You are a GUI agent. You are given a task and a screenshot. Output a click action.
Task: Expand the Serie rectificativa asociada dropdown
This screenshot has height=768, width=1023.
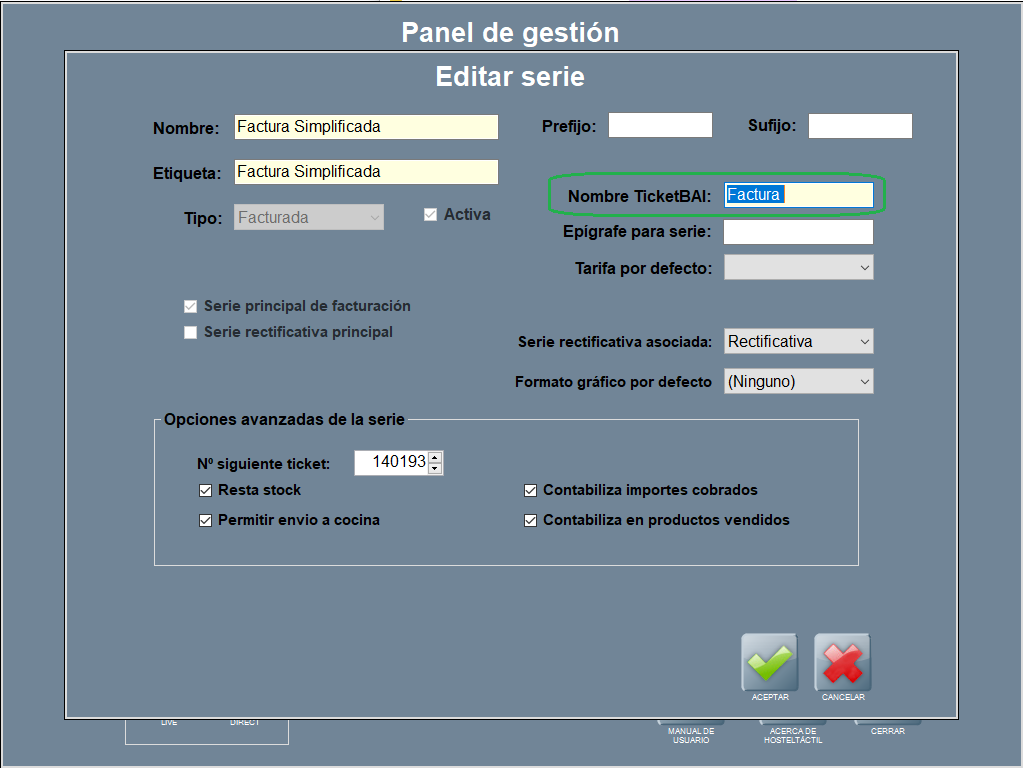pos(798,342)
